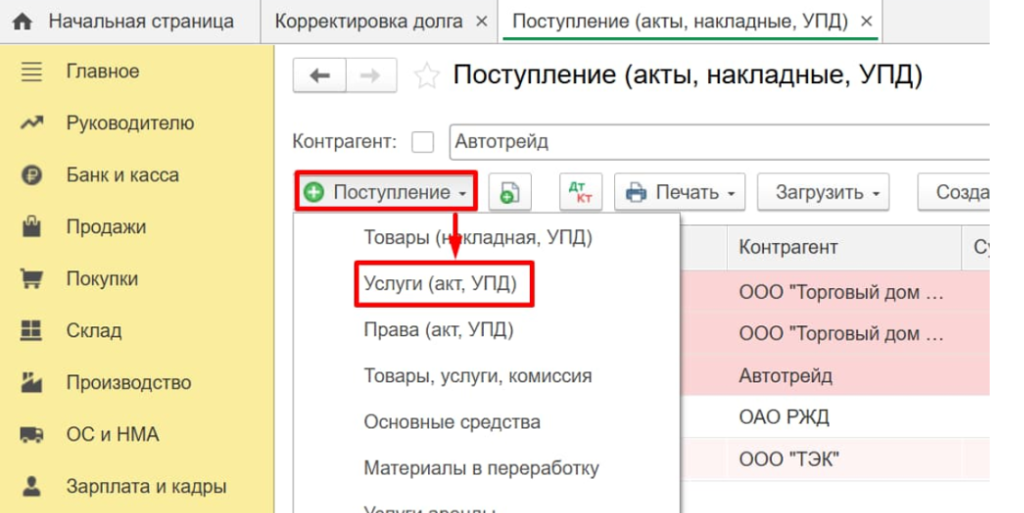Select the ОАО РЖД row
1024x513 pixels.
pos(784,417)
